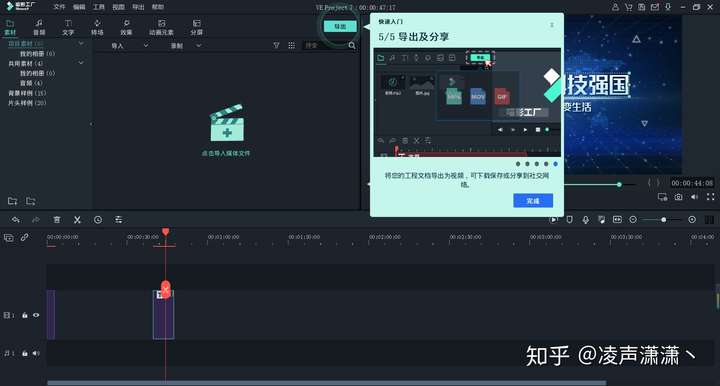
Task: Lock audio track 1
Action: click(x=25, y=353)
